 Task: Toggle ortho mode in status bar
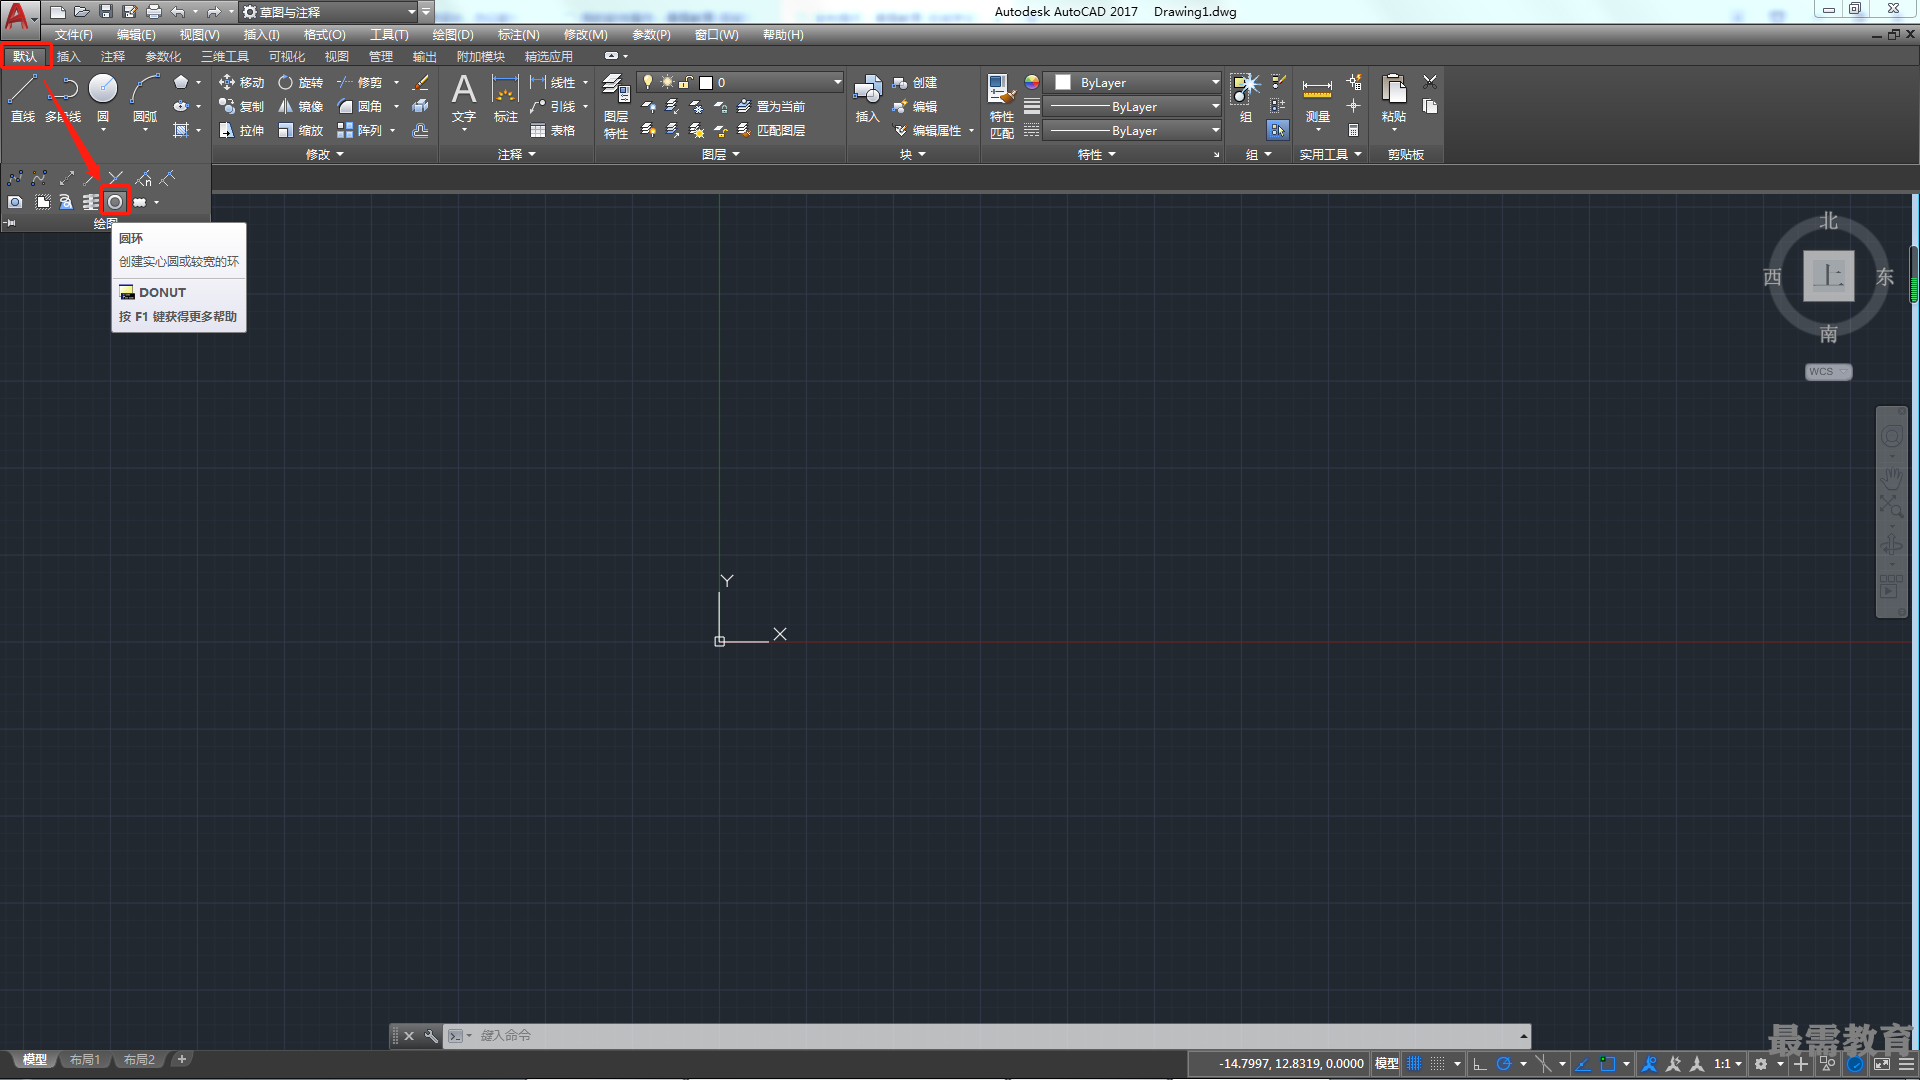[x=1480, y=1064]
